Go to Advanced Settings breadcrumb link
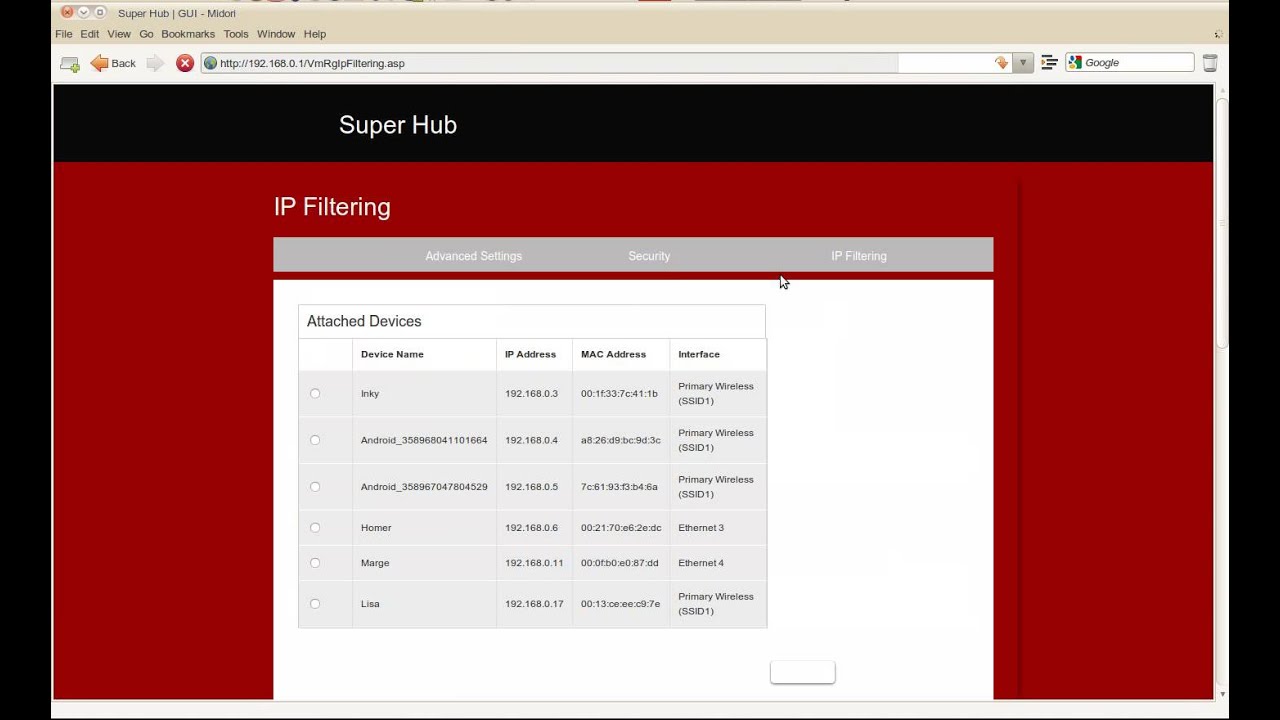 473,256
